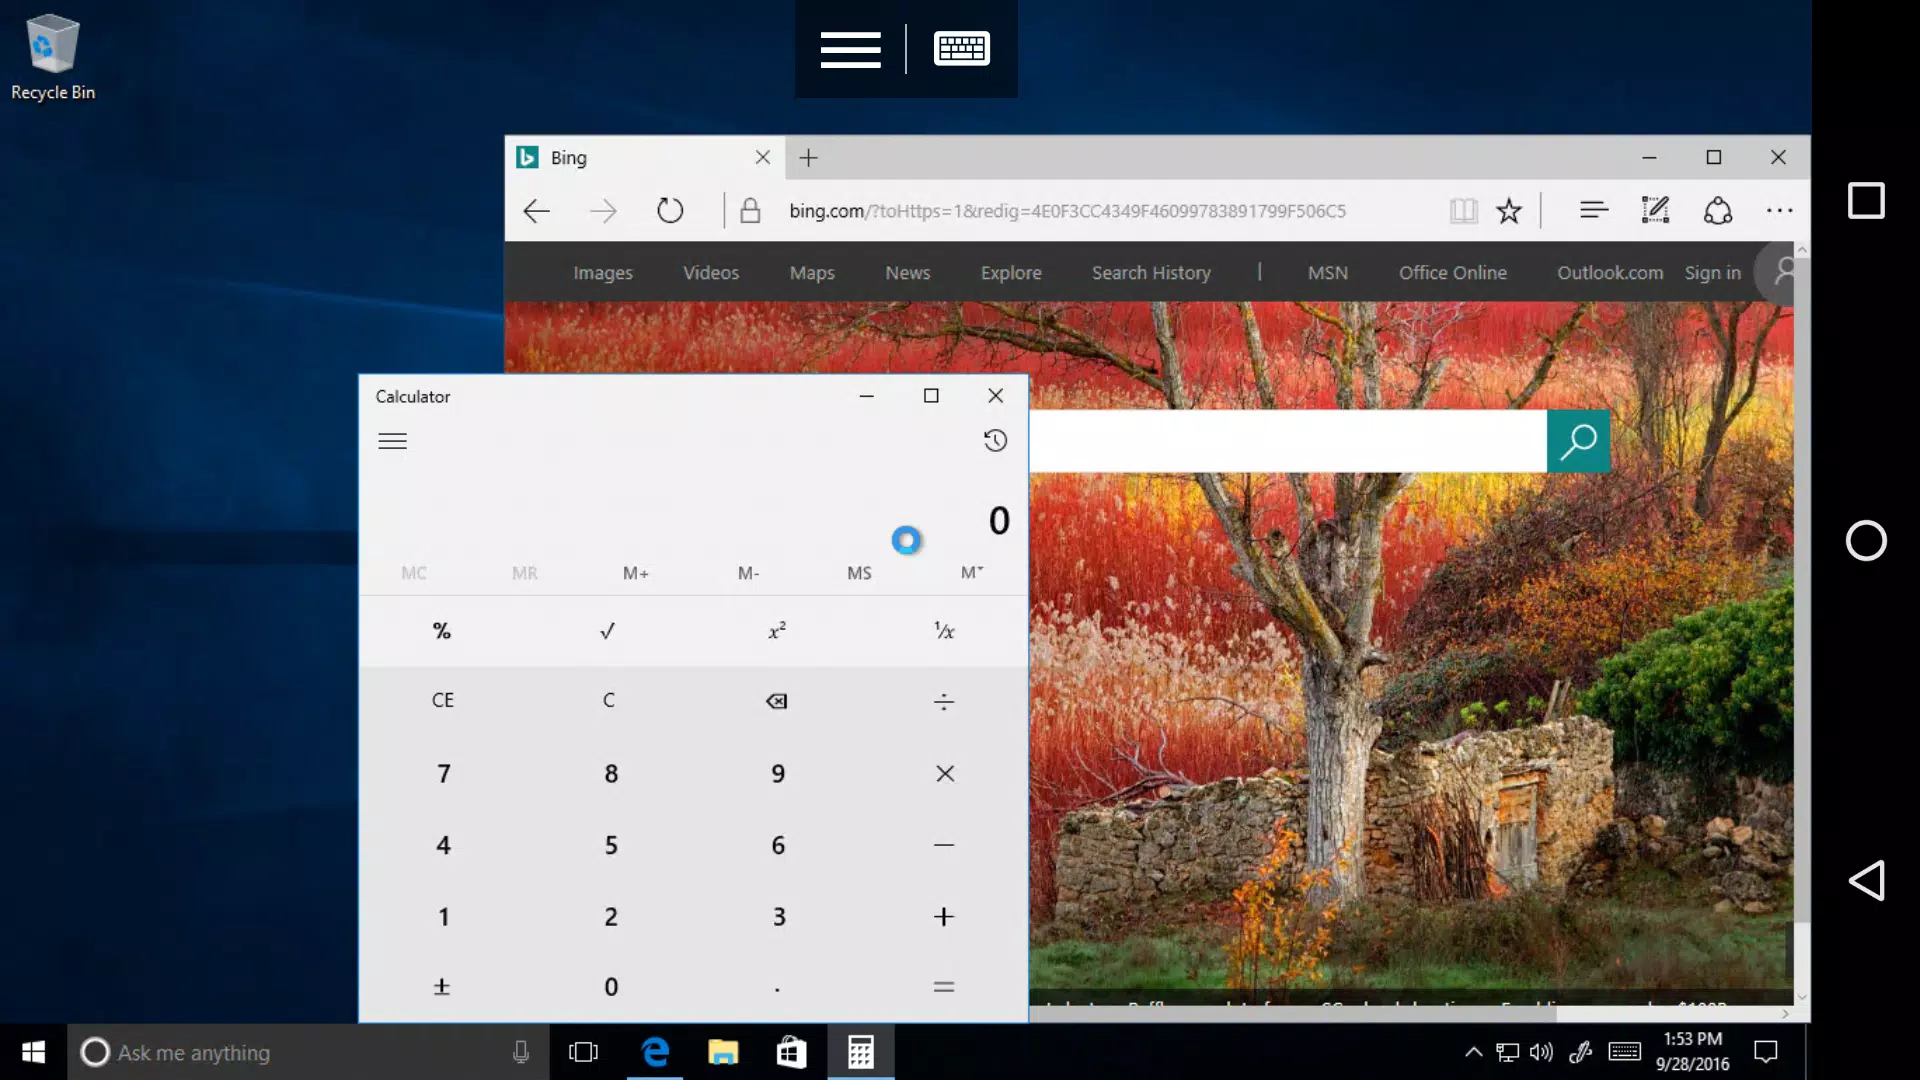Expand Bing Explore menu item
Screen dimensions: 1920x1080
[1011, 272]
